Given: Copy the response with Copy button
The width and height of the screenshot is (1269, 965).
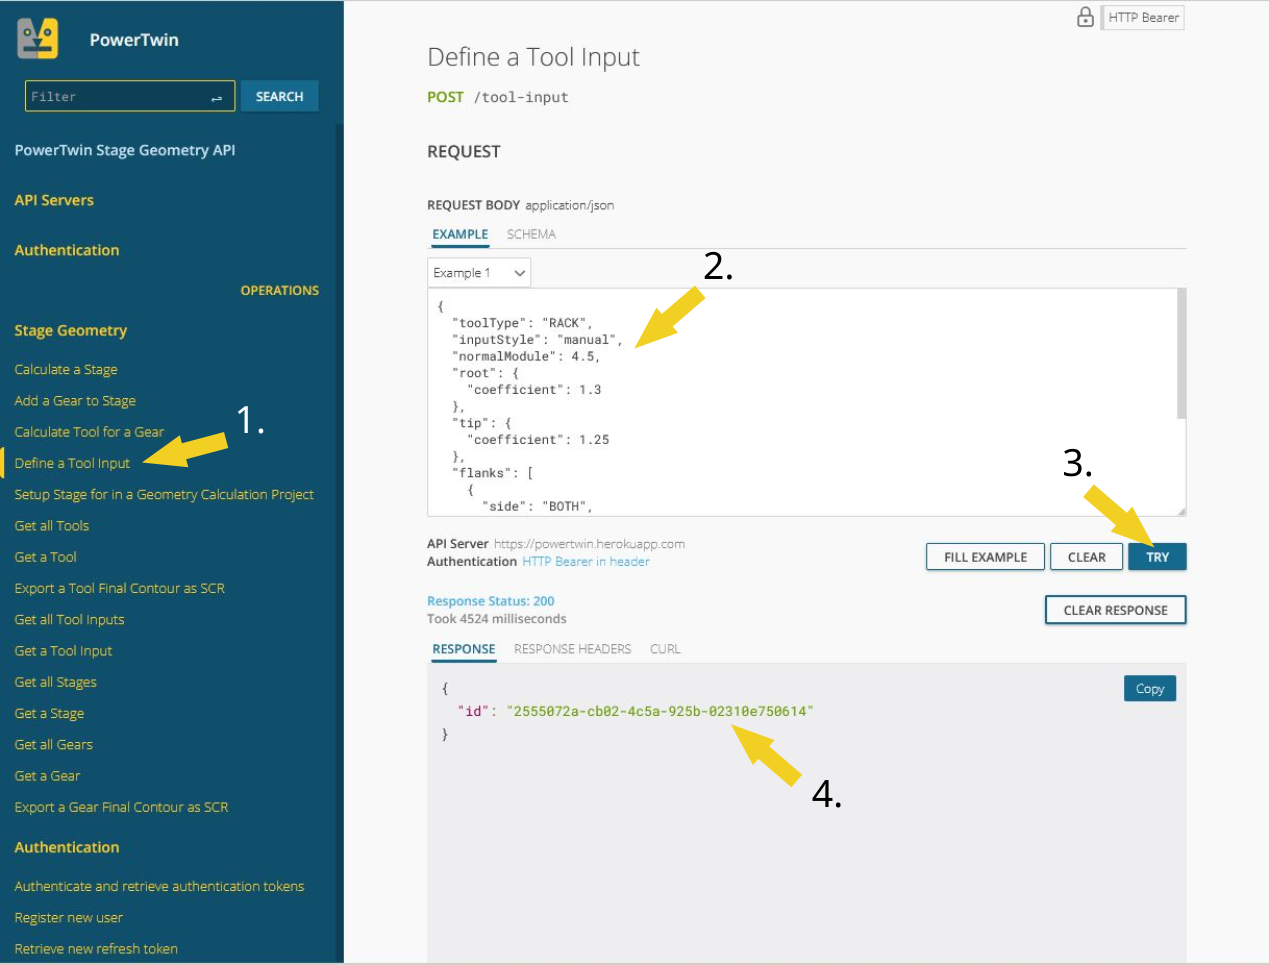Looking at the screenshot, I should coord(1149,689).
